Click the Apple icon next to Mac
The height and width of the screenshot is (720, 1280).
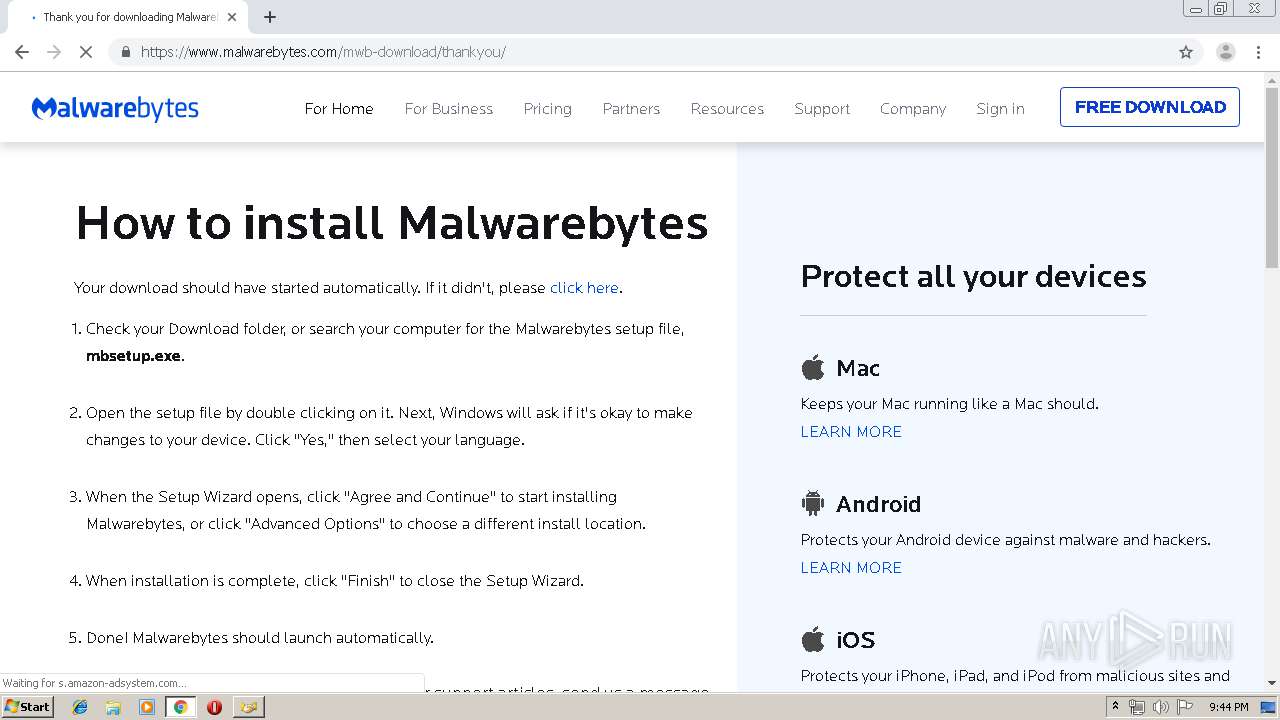pyautogui.click(x=813, y=367)
